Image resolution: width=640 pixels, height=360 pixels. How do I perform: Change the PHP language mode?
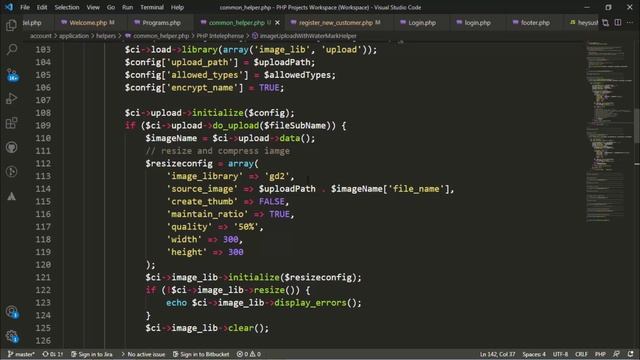point(600,354)
